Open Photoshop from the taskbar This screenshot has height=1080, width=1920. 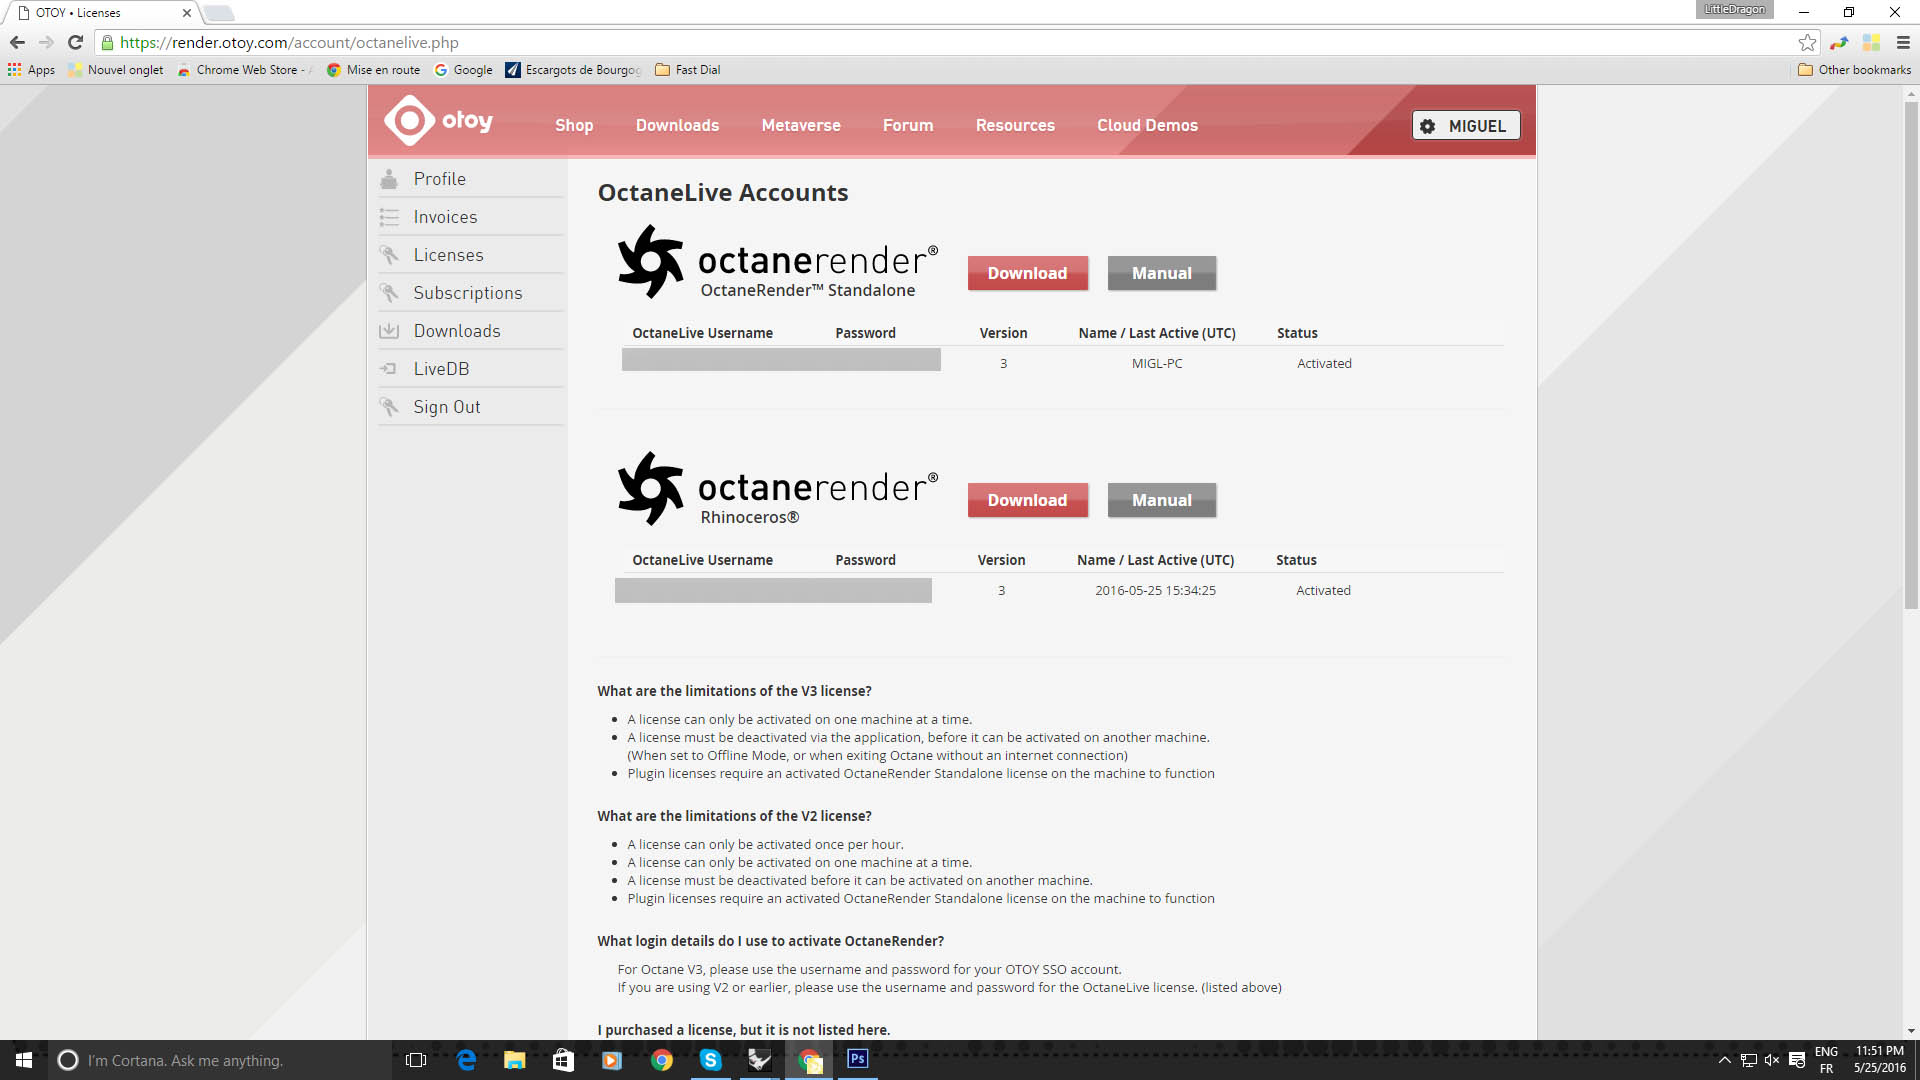pos(857,1059)
